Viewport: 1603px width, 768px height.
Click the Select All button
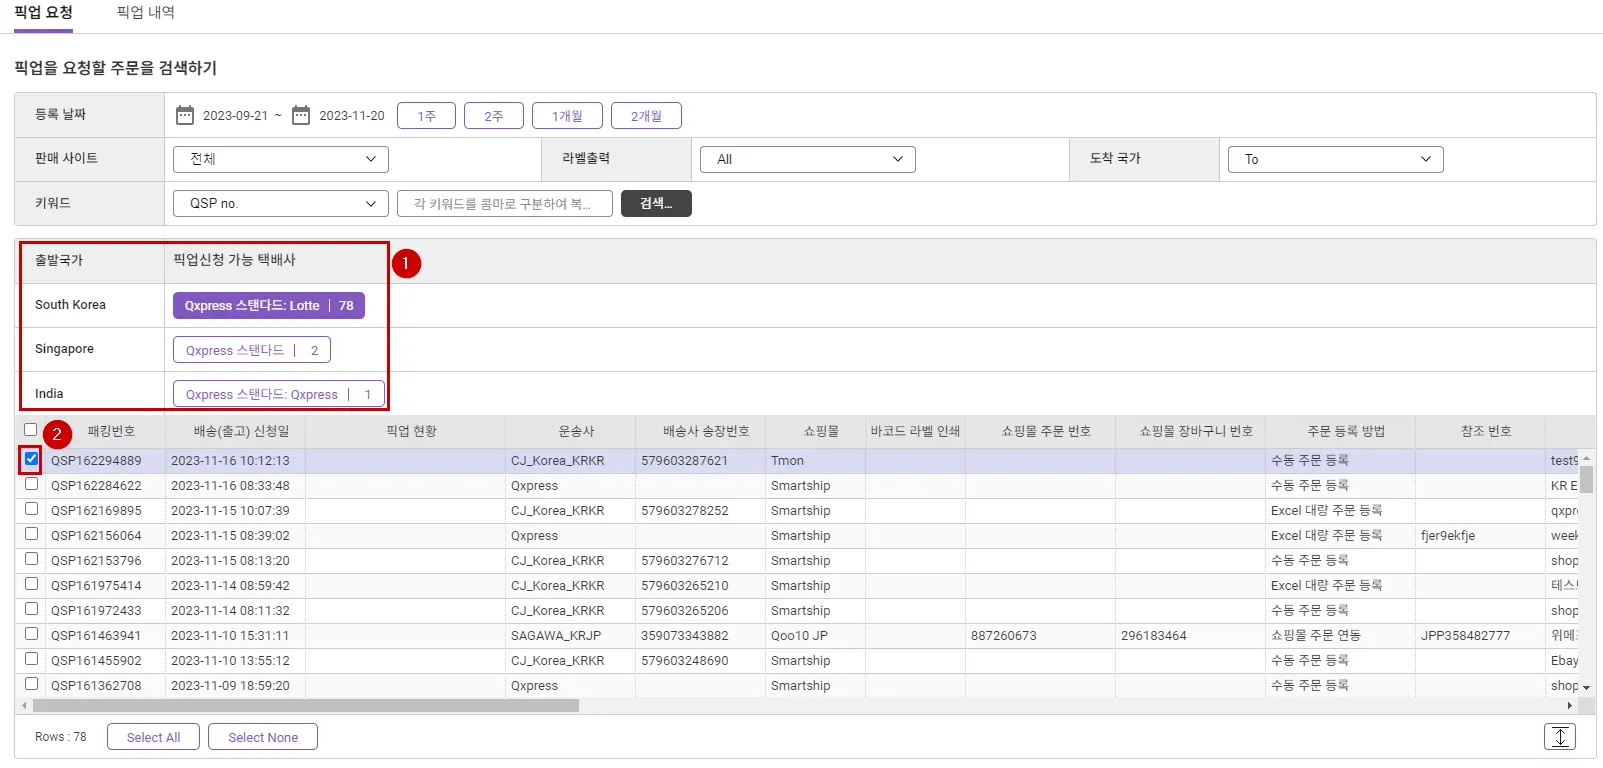pyautogui.click(x=153, y=737)
